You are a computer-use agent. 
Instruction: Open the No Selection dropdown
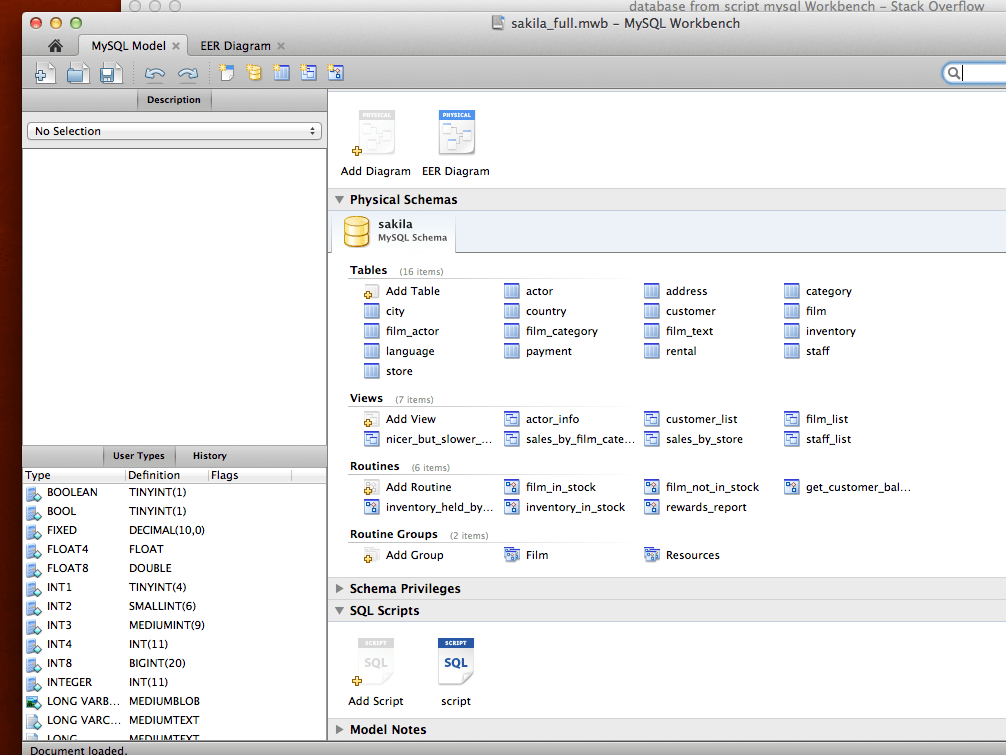tap(174, 131)
